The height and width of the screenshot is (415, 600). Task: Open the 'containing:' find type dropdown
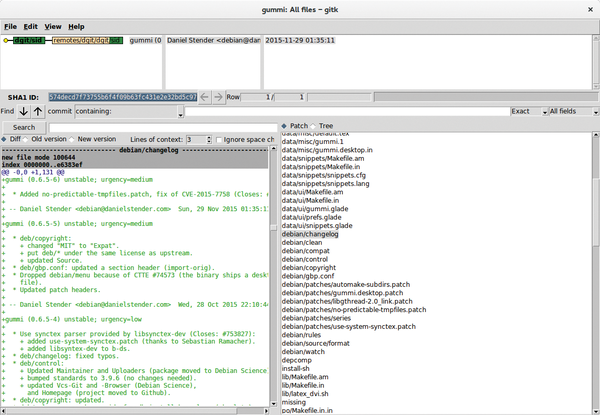(129, 111)
